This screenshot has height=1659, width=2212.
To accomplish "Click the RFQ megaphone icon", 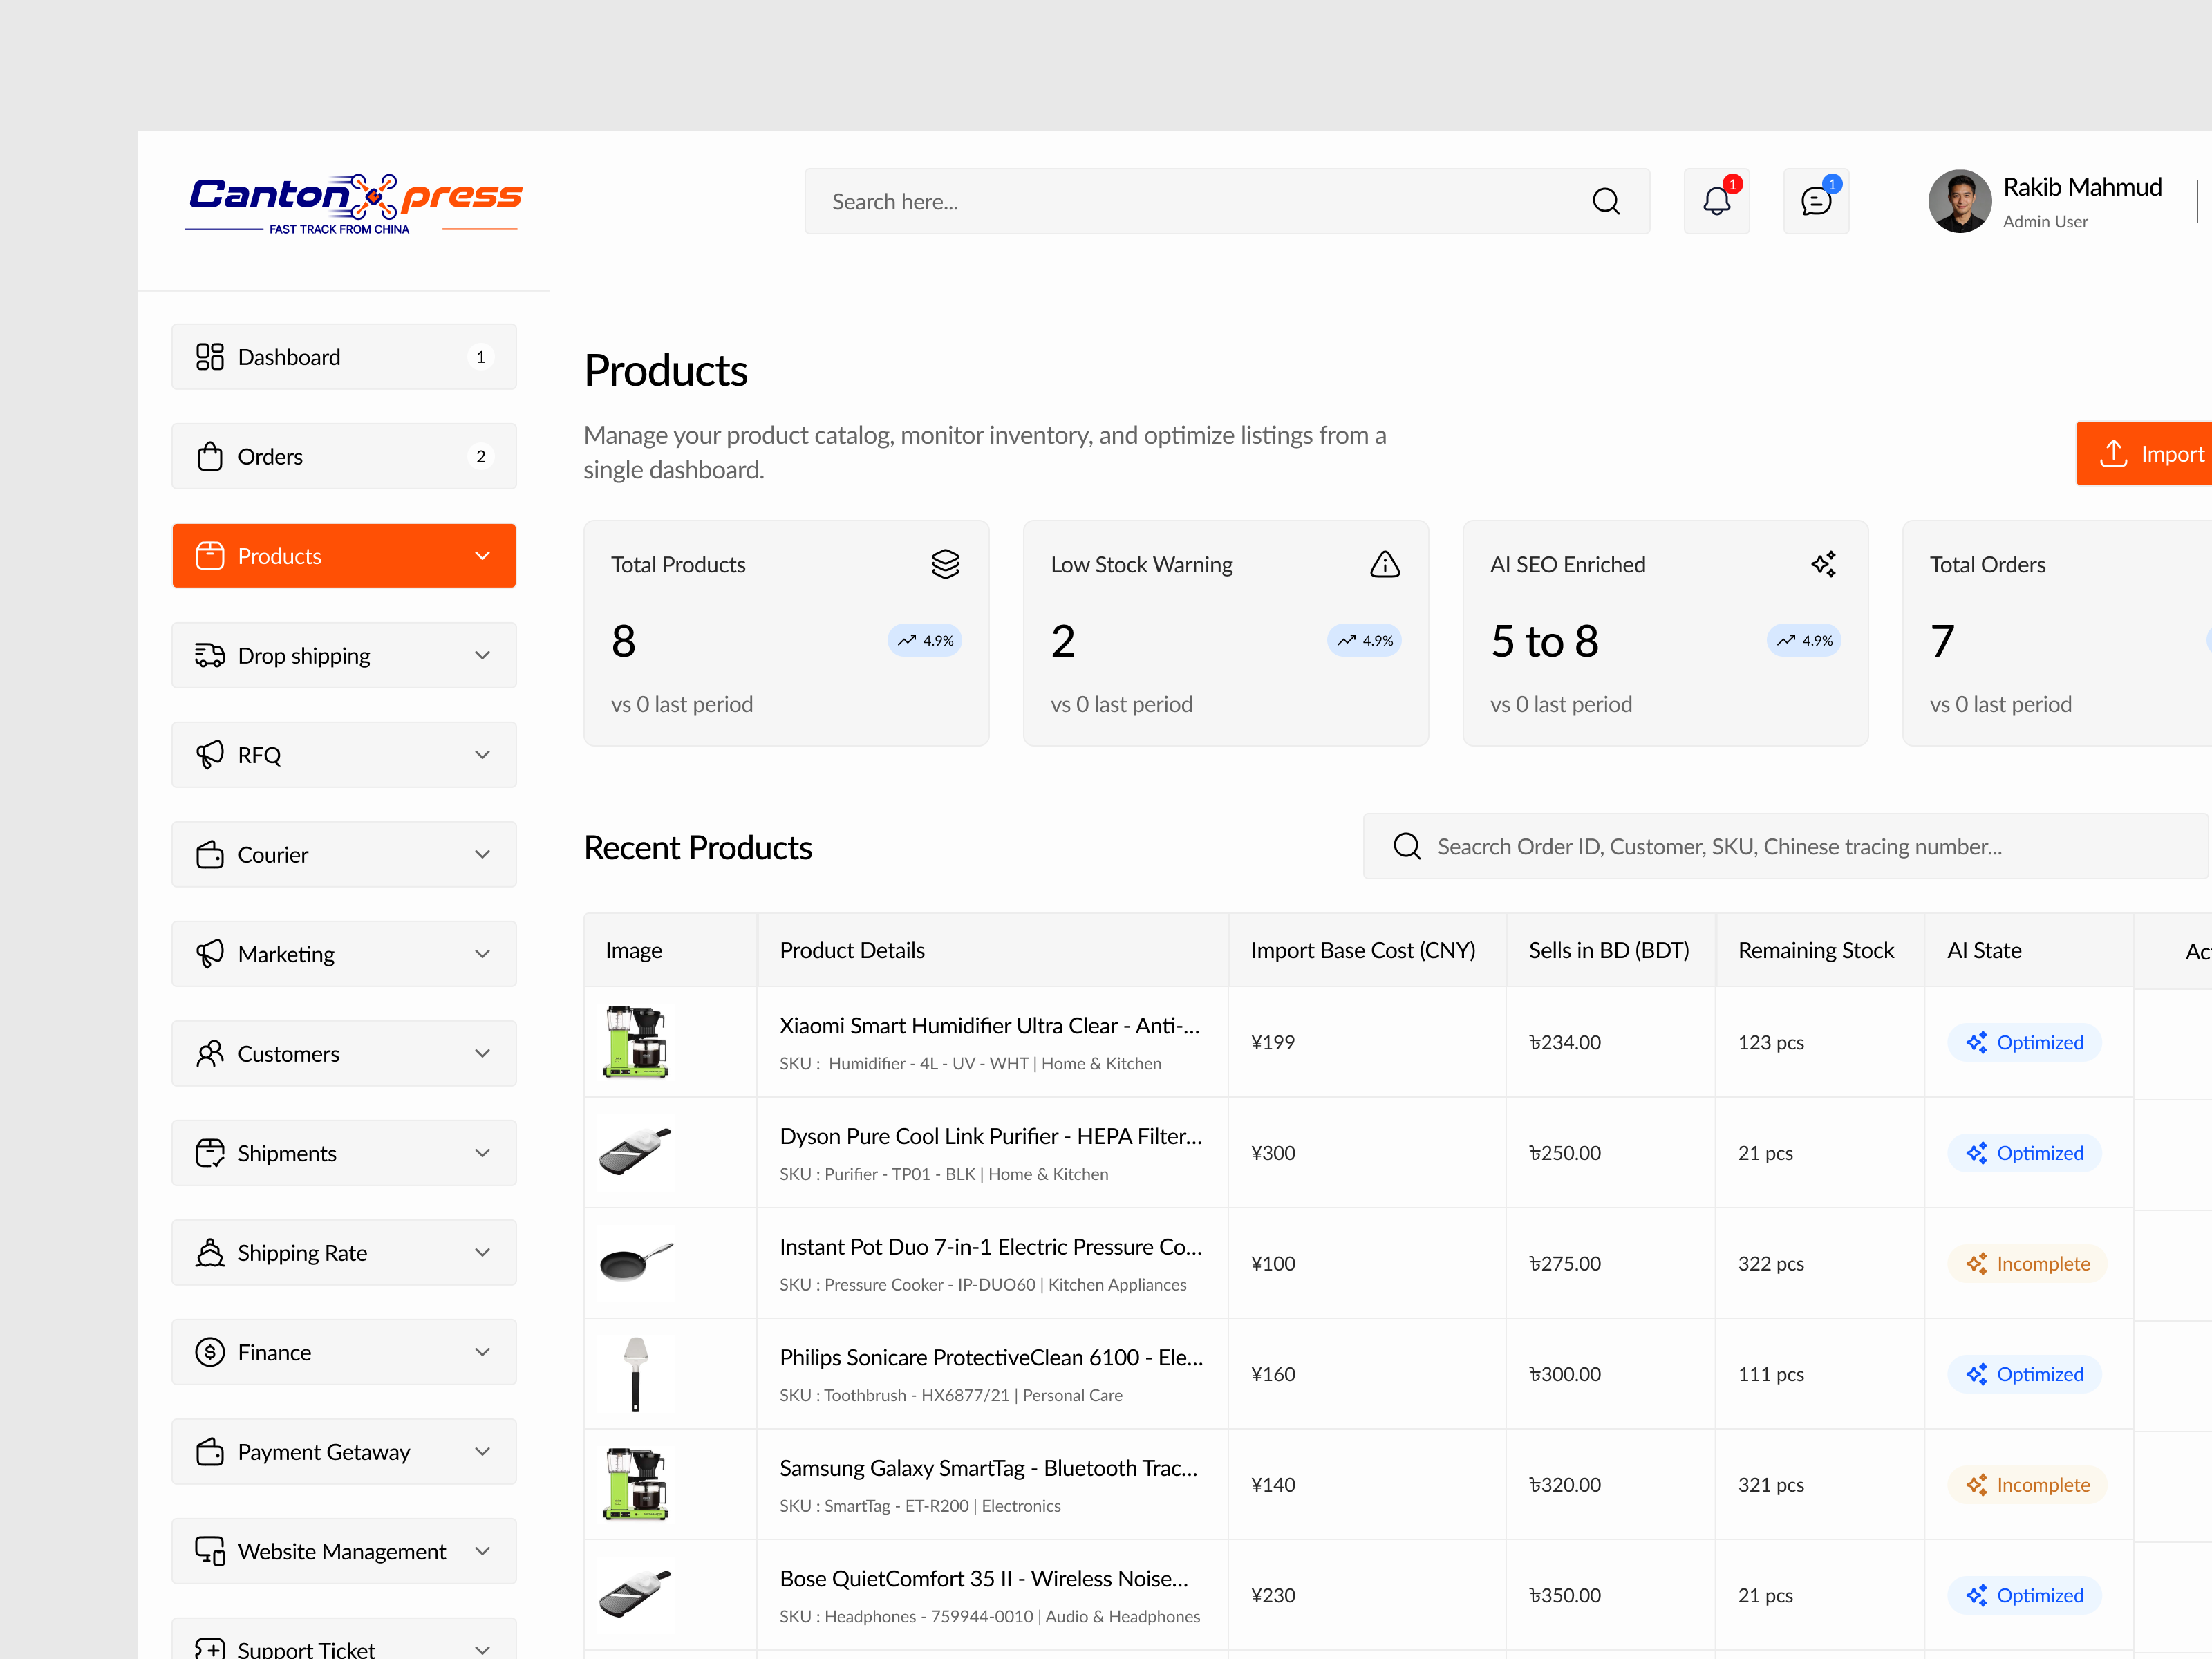I will pyautogui.click(x=210, y=755).
